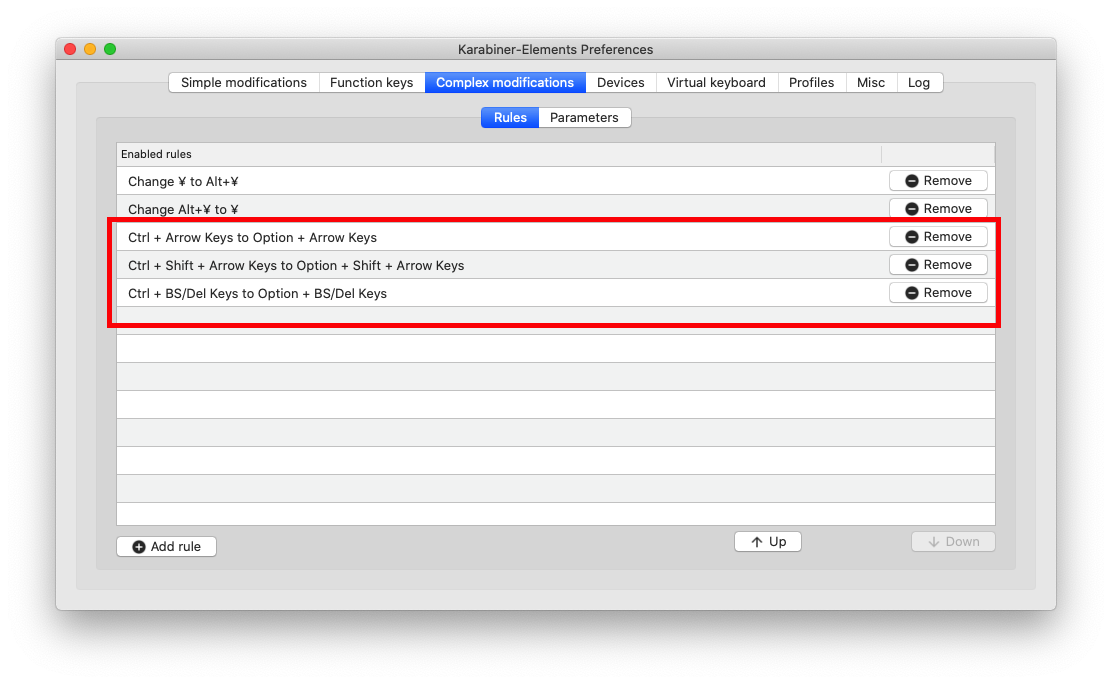Select the Rules sub-tab
The image size is (1112, 684).
(x=510, y=118)
